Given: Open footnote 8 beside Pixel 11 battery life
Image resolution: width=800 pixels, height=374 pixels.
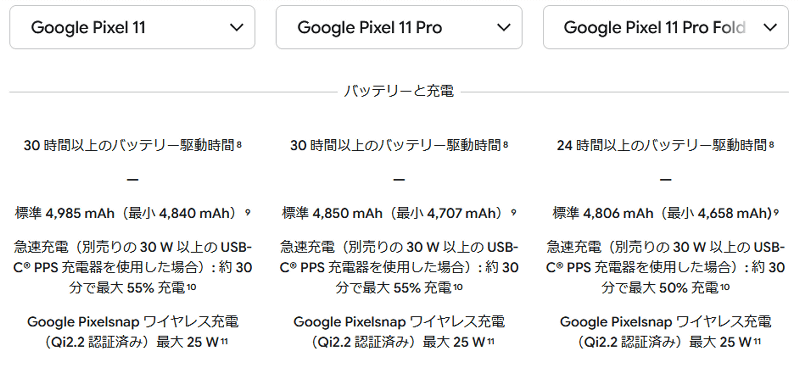Looking at the screenshot, I should coord(239,144).
